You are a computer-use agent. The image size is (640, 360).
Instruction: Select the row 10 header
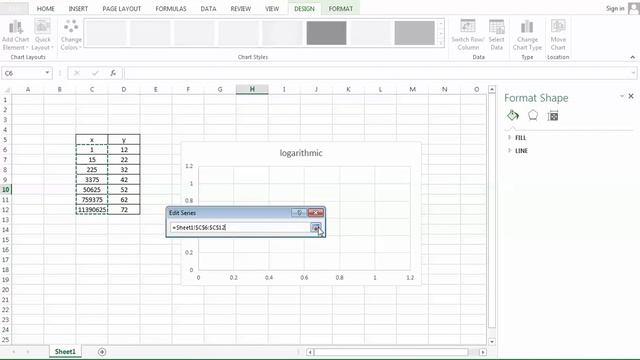tap(6, 190)
